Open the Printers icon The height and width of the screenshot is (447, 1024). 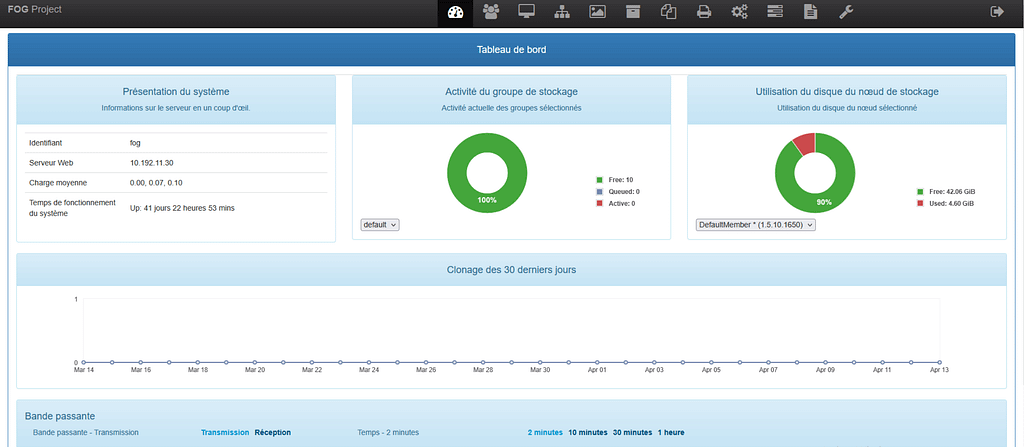coord(704,12)
